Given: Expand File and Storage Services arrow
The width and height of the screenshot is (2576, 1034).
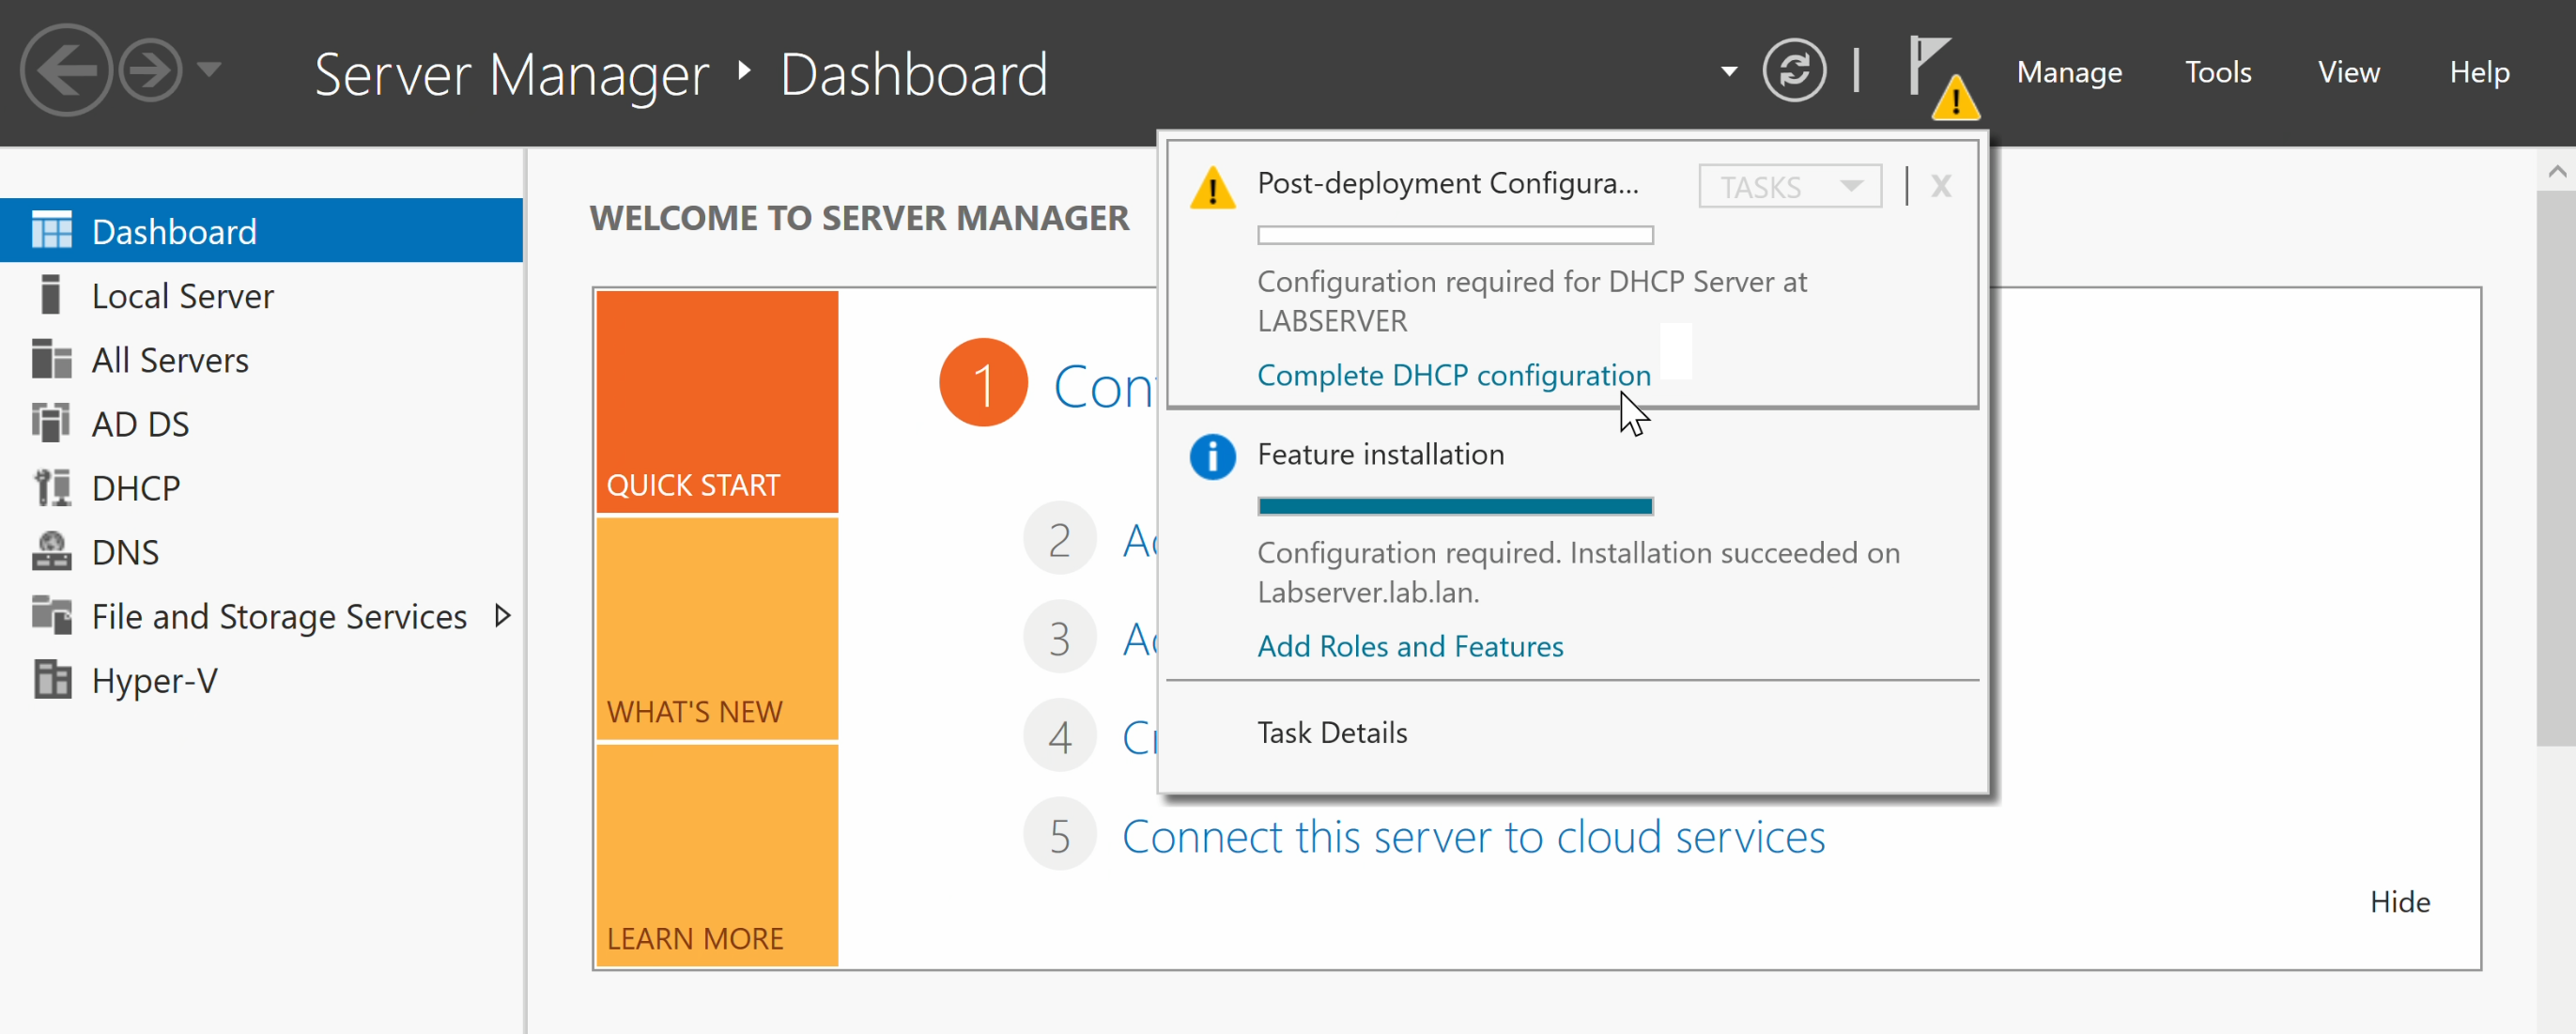Looking at the screenshot, I should tap(503, 615).
